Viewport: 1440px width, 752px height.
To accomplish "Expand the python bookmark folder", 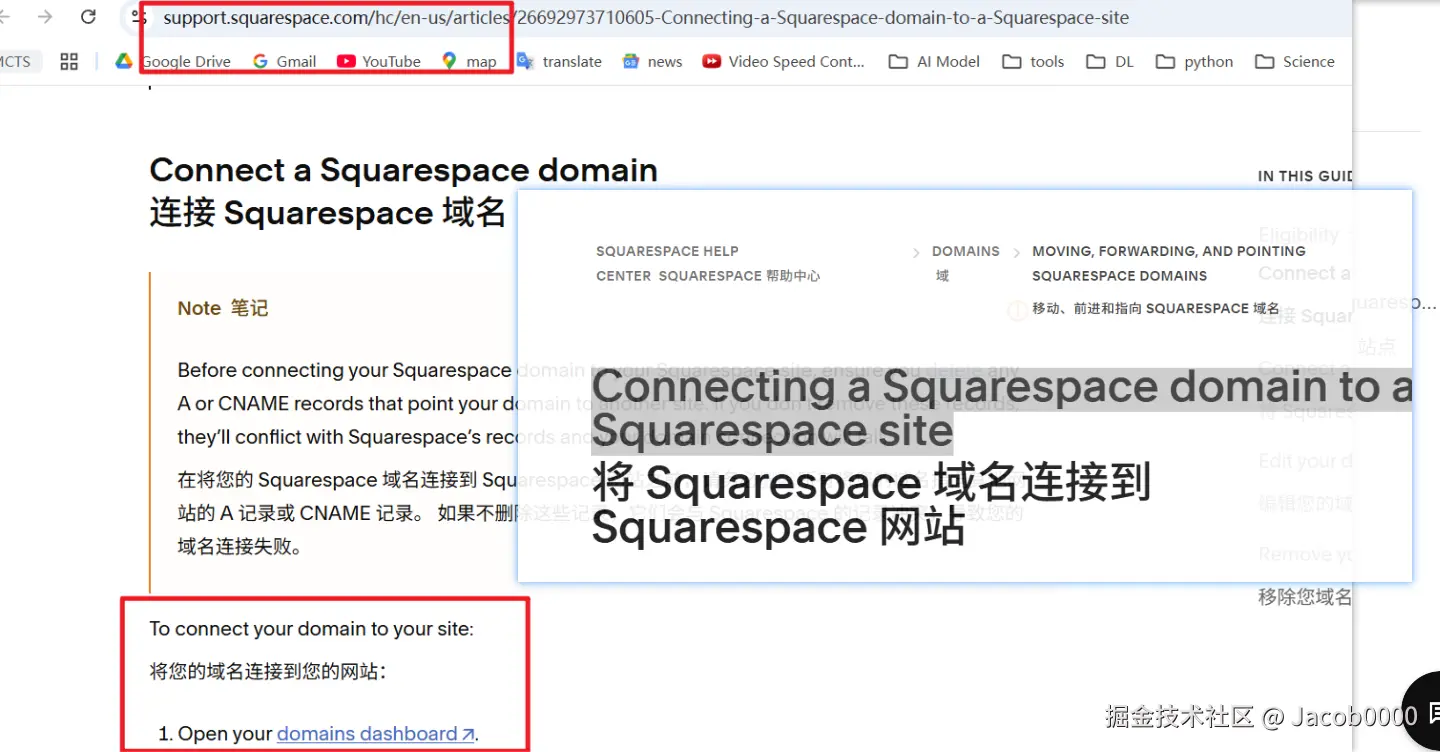I will [x=1194, y=62].
